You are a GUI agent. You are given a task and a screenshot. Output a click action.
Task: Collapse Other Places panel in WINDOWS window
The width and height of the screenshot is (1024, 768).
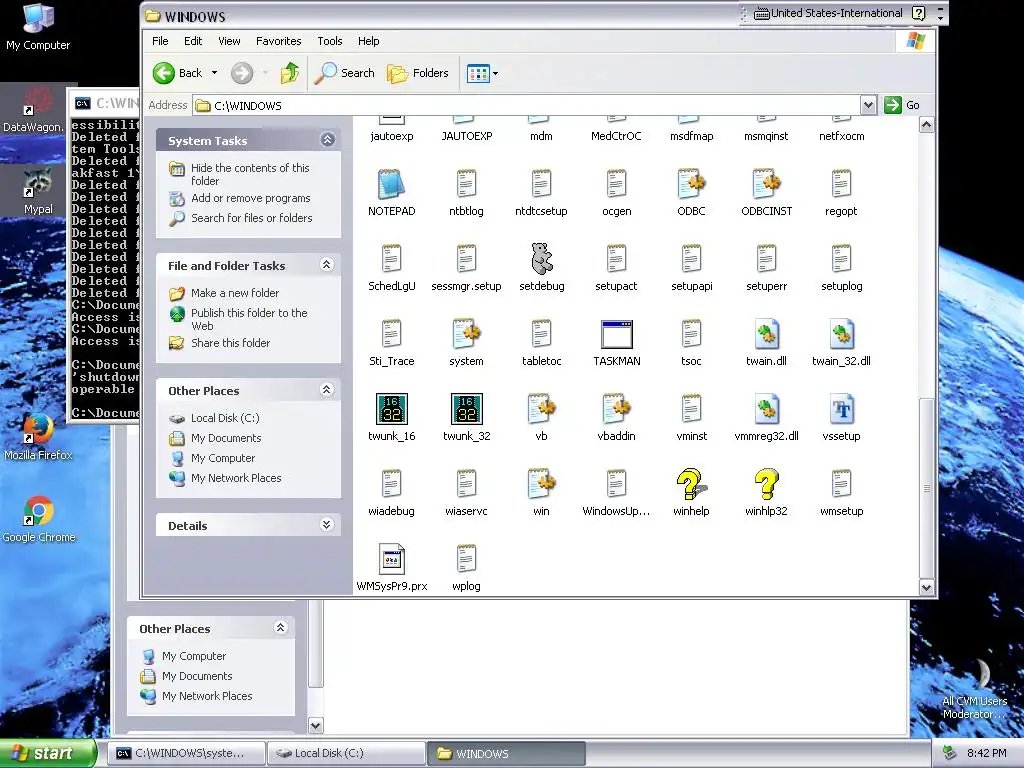(327, 390)
